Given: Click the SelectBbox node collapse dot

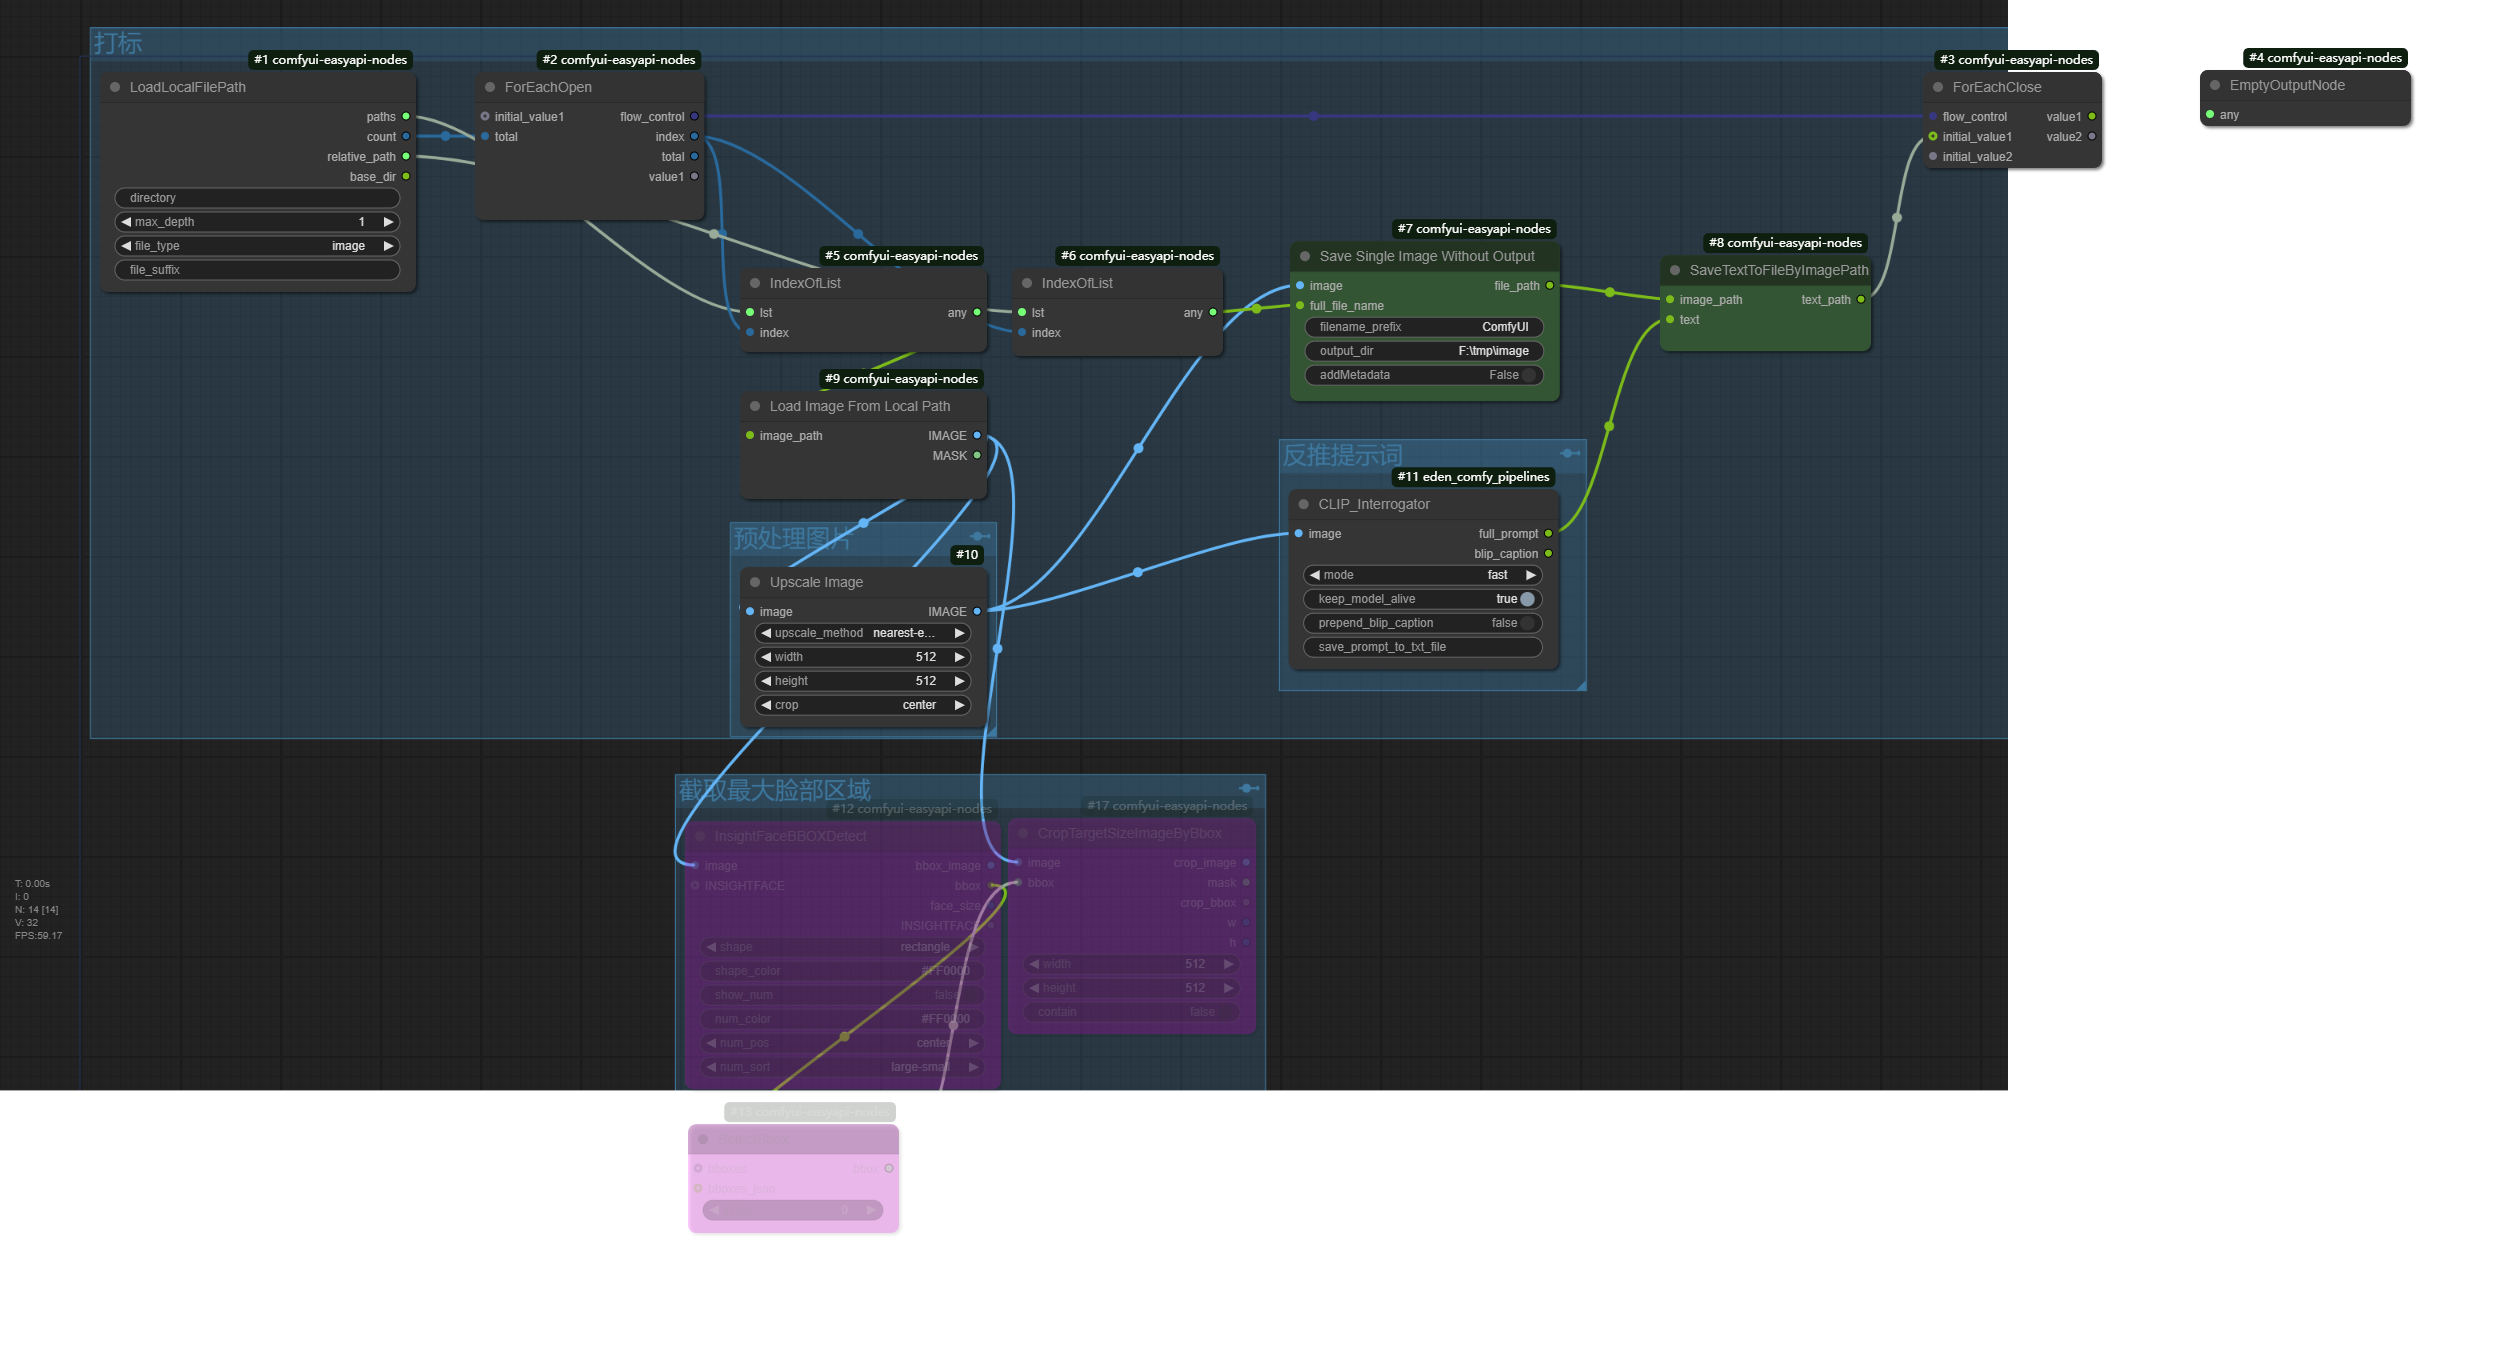Looking at the screenshot, I should 703,1139.
